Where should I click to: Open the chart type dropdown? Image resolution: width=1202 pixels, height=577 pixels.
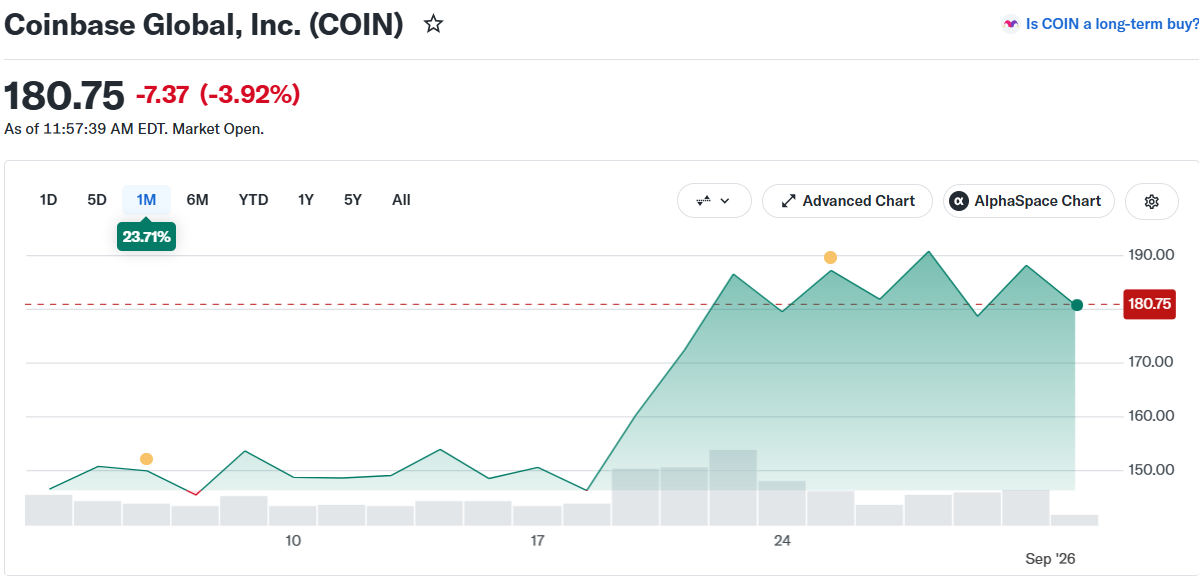pos(713,201)
